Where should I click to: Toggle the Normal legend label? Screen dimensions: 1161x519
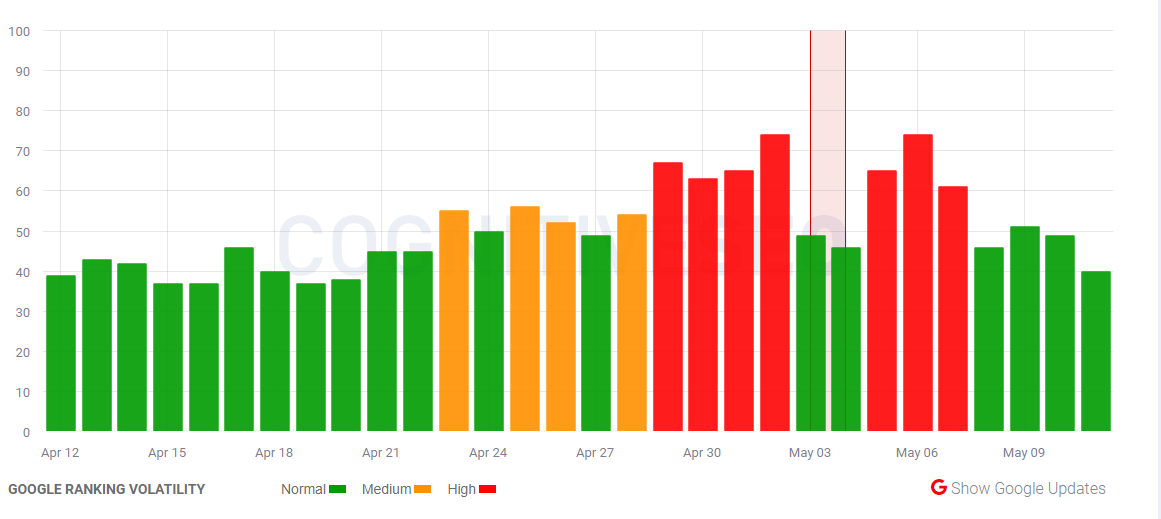point(303,489)
